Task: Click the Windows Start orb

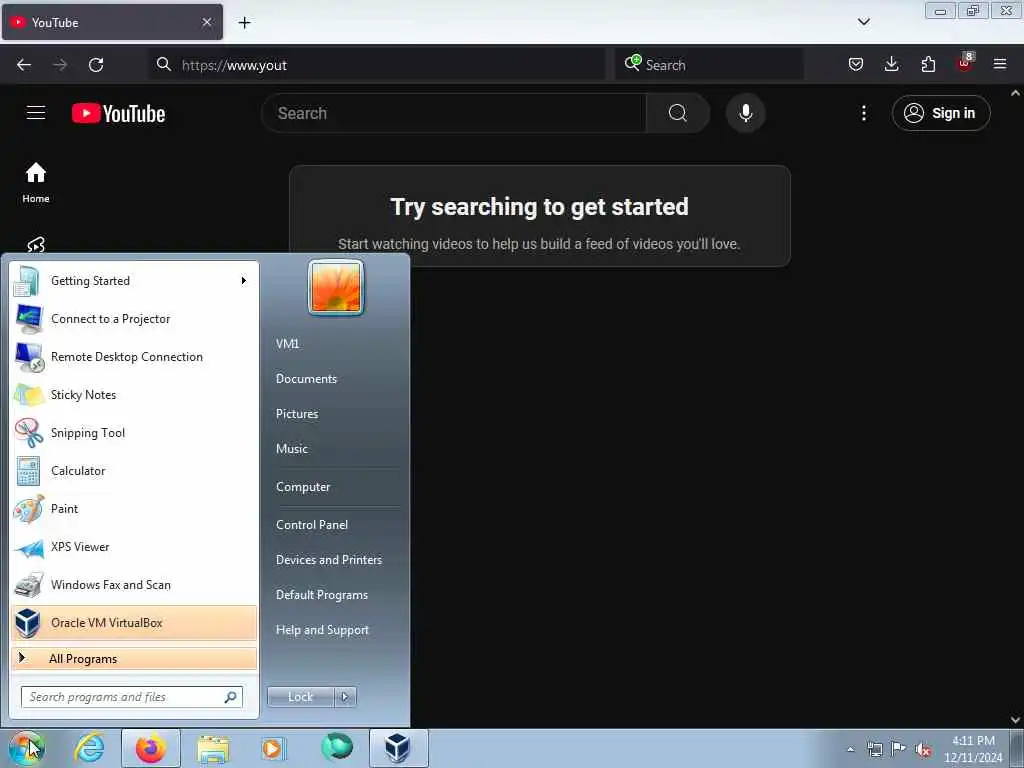Action: 25,748
